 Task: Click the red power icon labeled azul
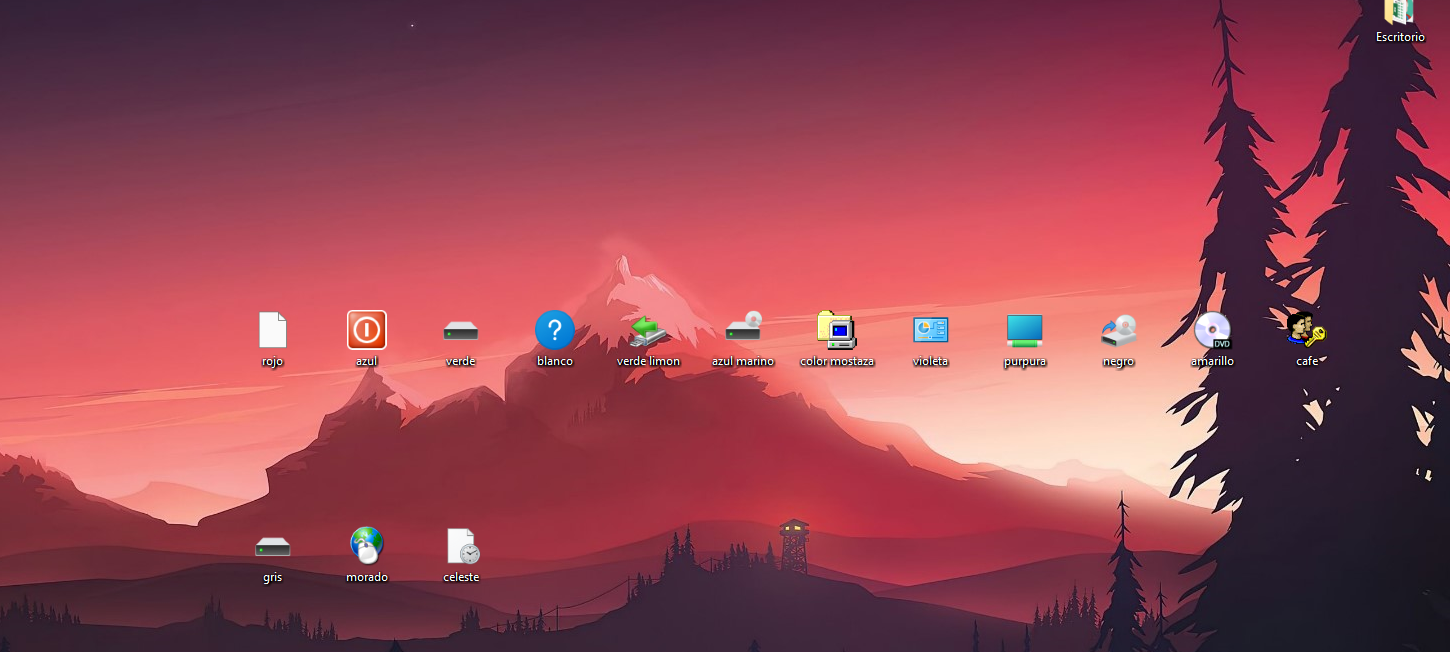coord(367,330)
